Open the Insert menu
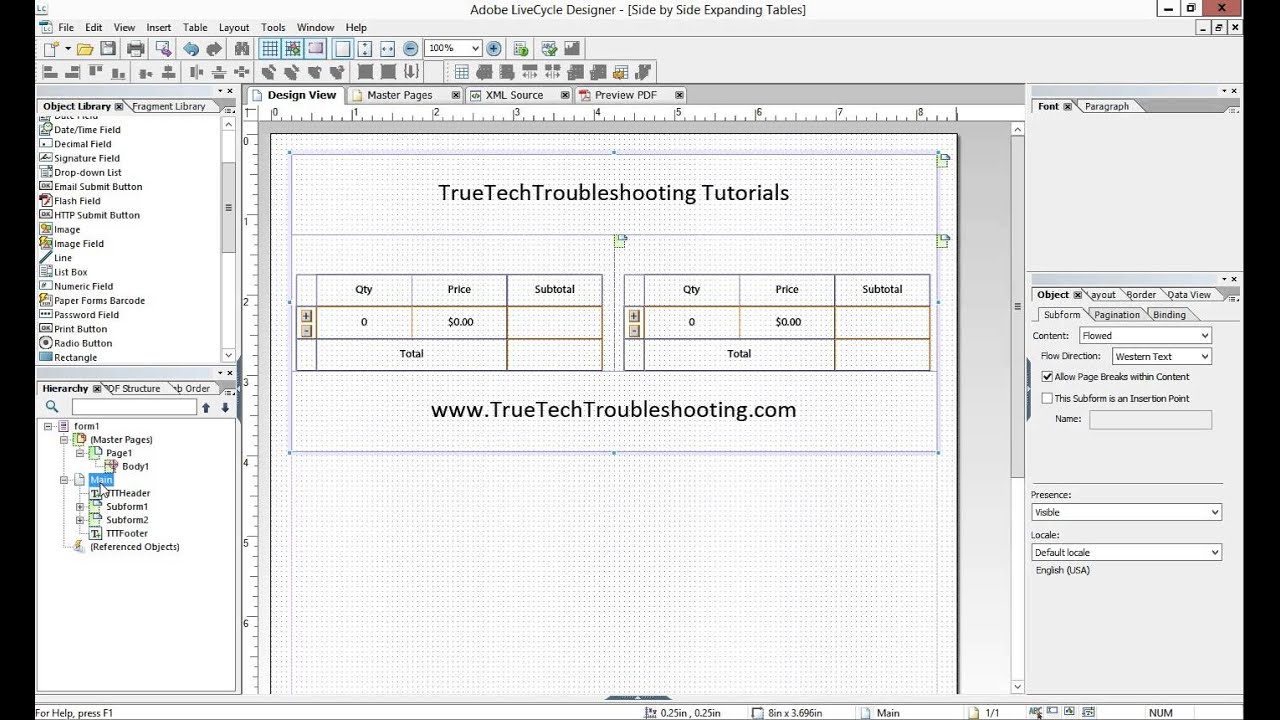Viewport: 1280px width, 720px height. 159,27
